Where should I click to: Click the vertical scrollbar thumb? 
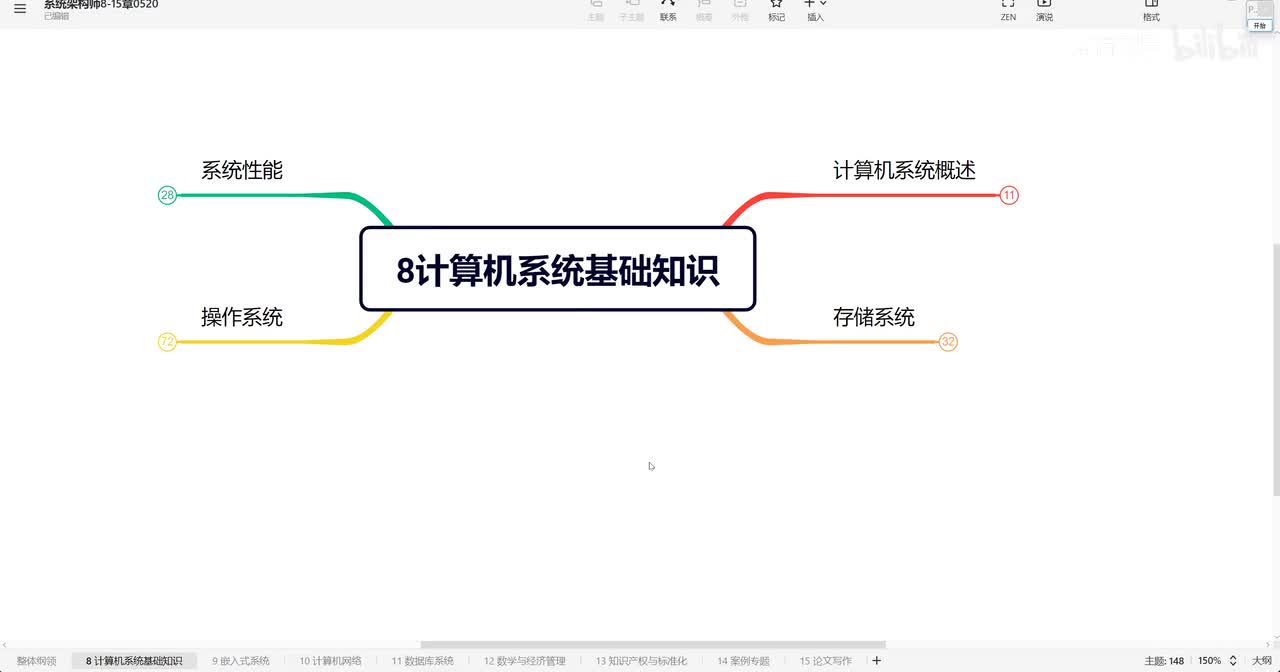pyautogui.click(x=1276, y=370)
